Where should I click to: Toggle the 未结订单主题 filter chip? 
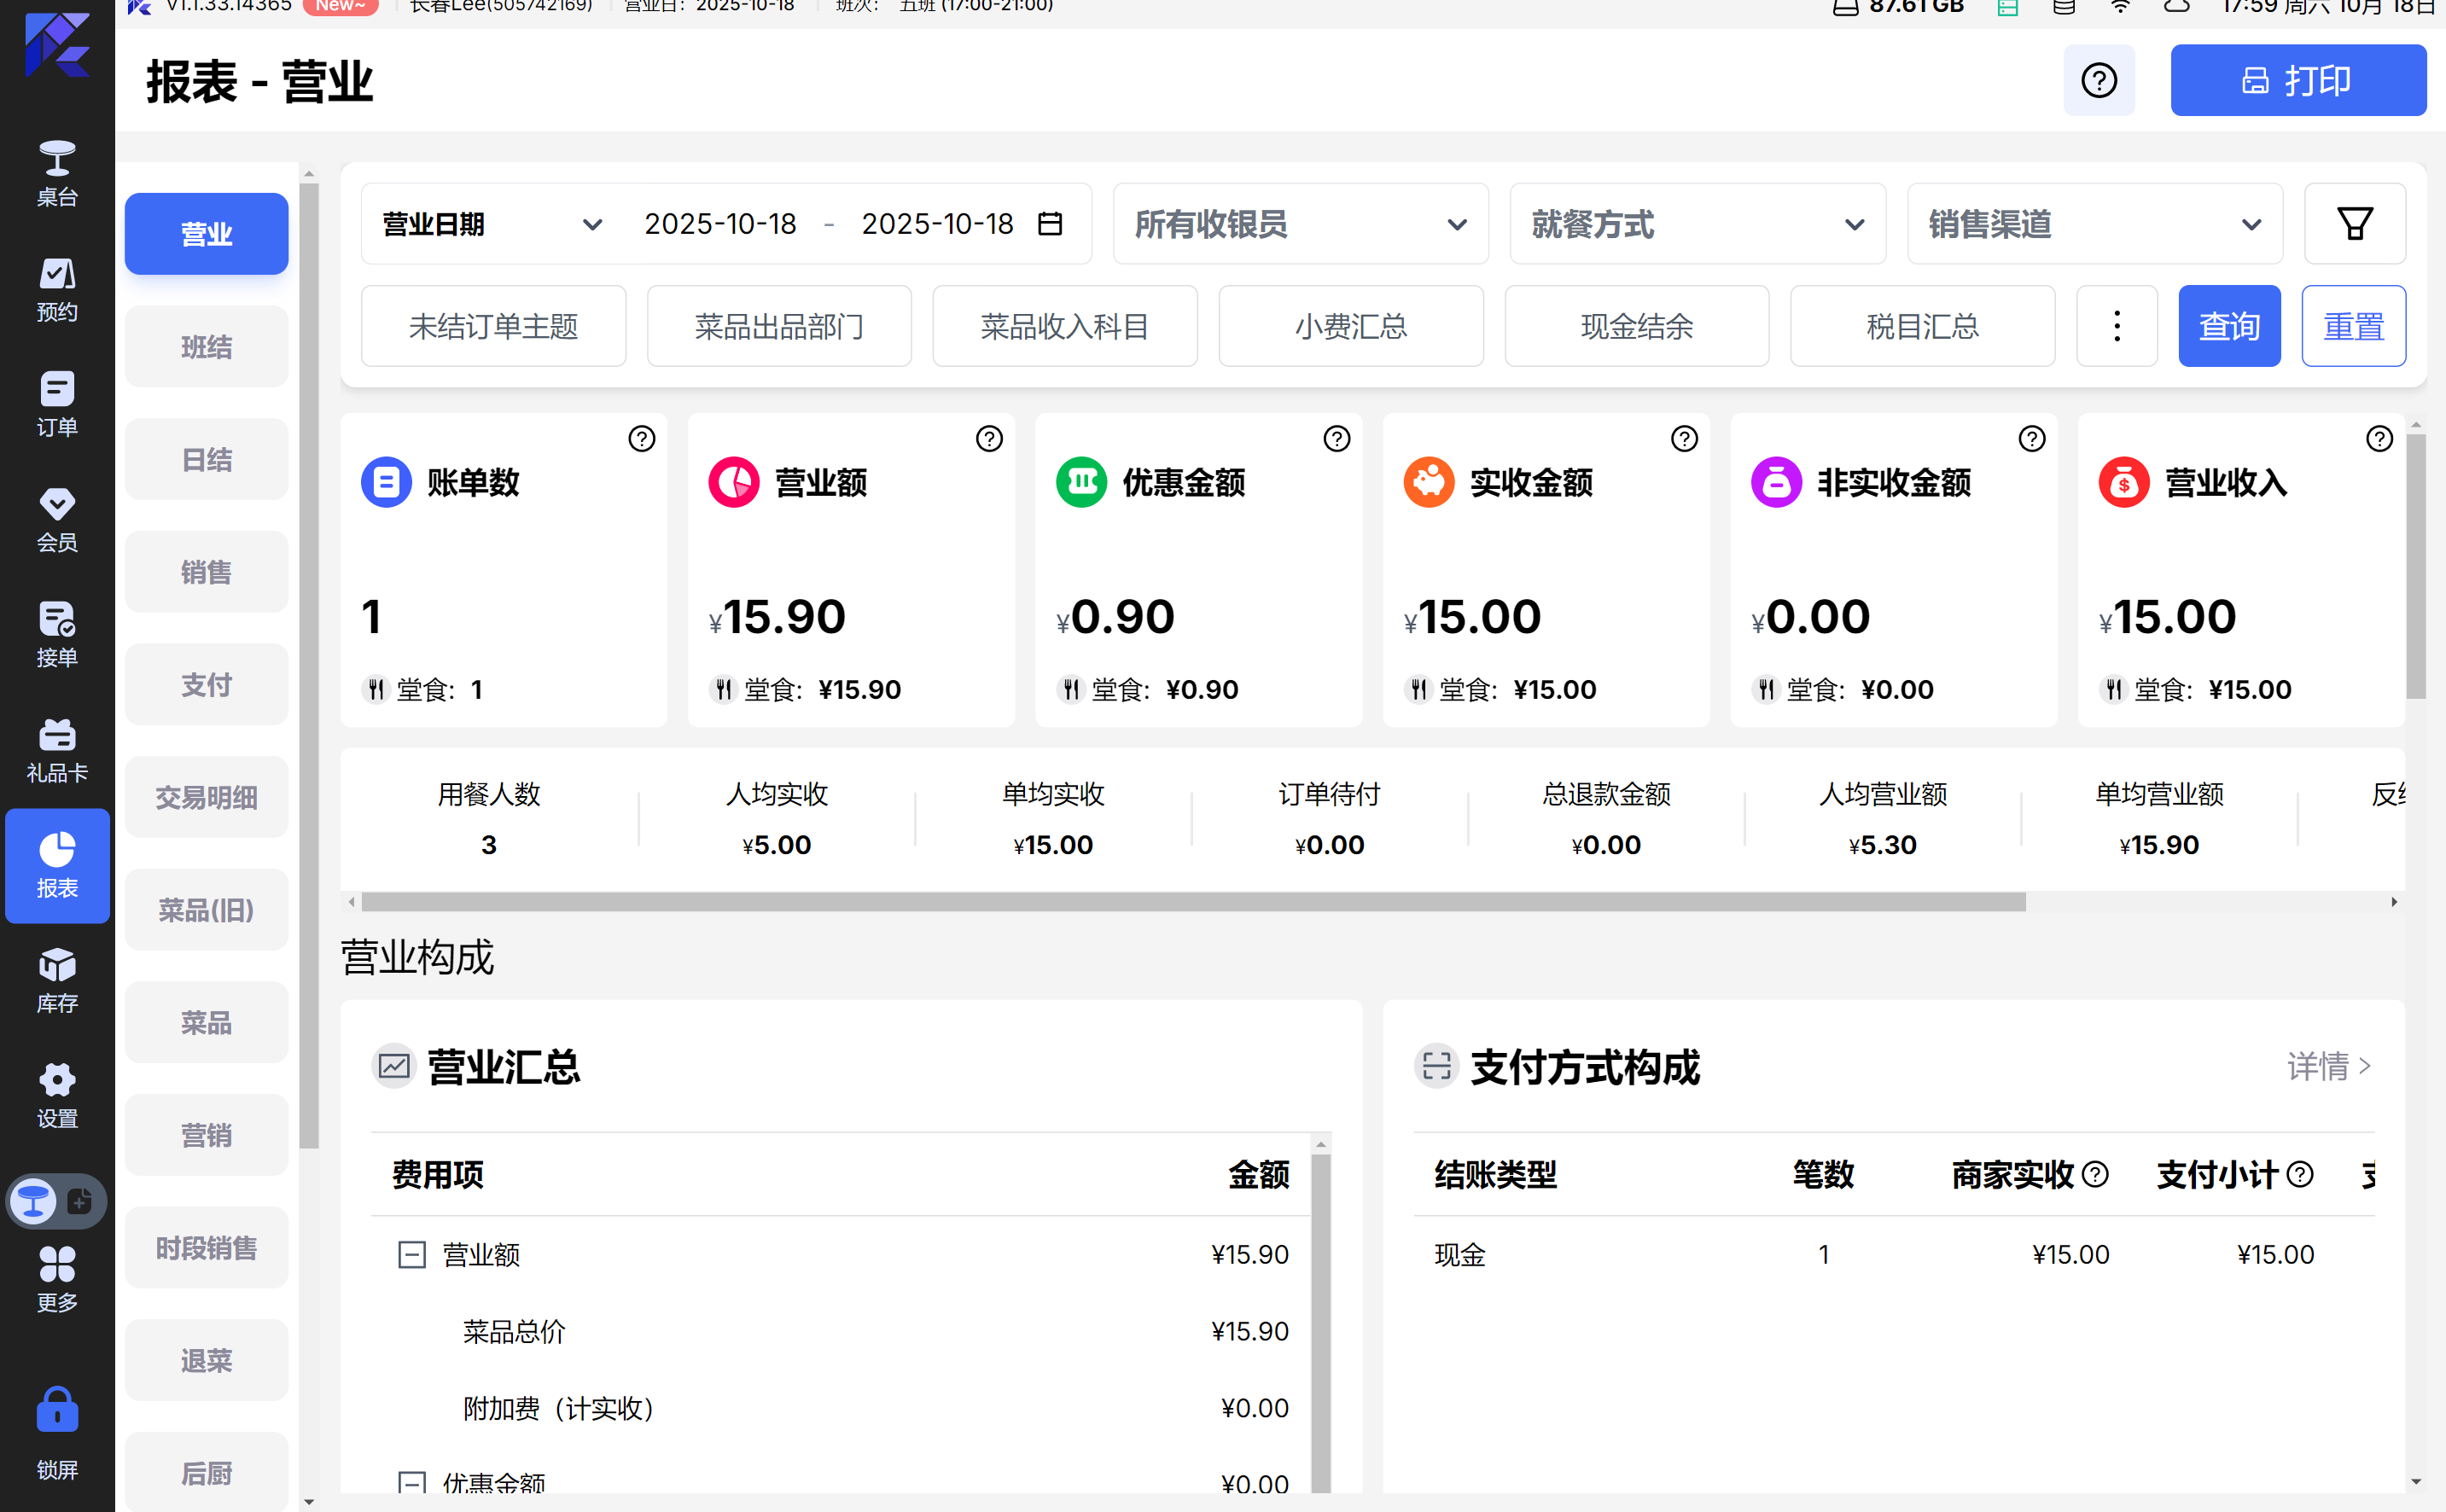coord(493,326)
